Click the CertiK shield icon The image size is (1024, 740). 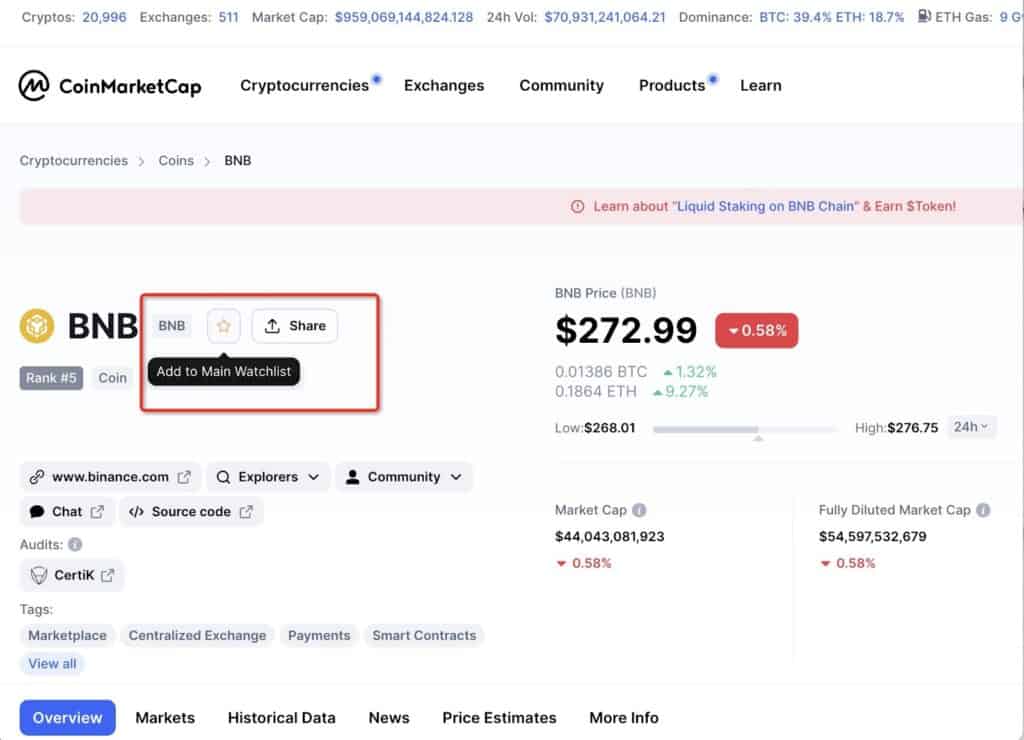(x=39, y=575)
